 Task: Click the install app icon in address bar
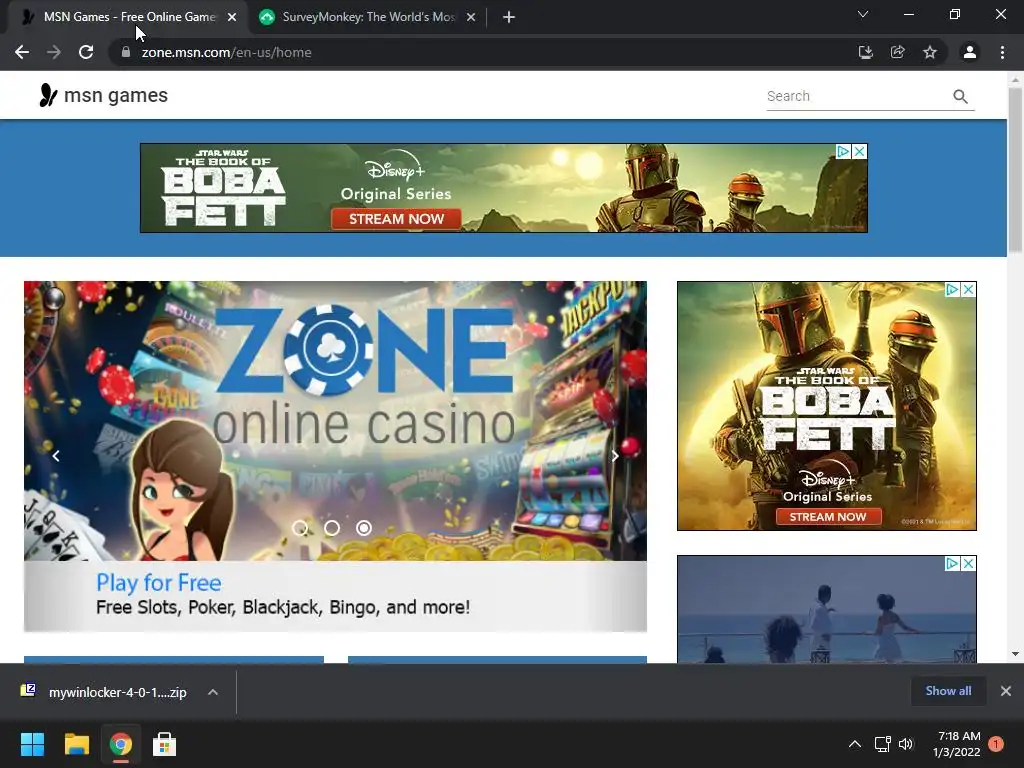[865, 52]
